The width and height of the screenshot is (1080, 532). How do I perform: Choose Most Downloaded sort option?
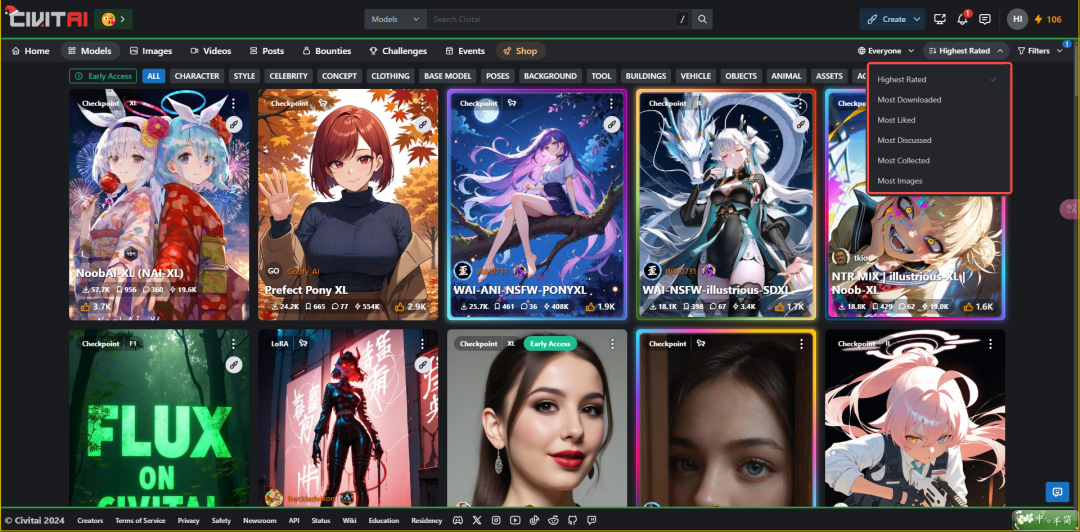(909, 100)
